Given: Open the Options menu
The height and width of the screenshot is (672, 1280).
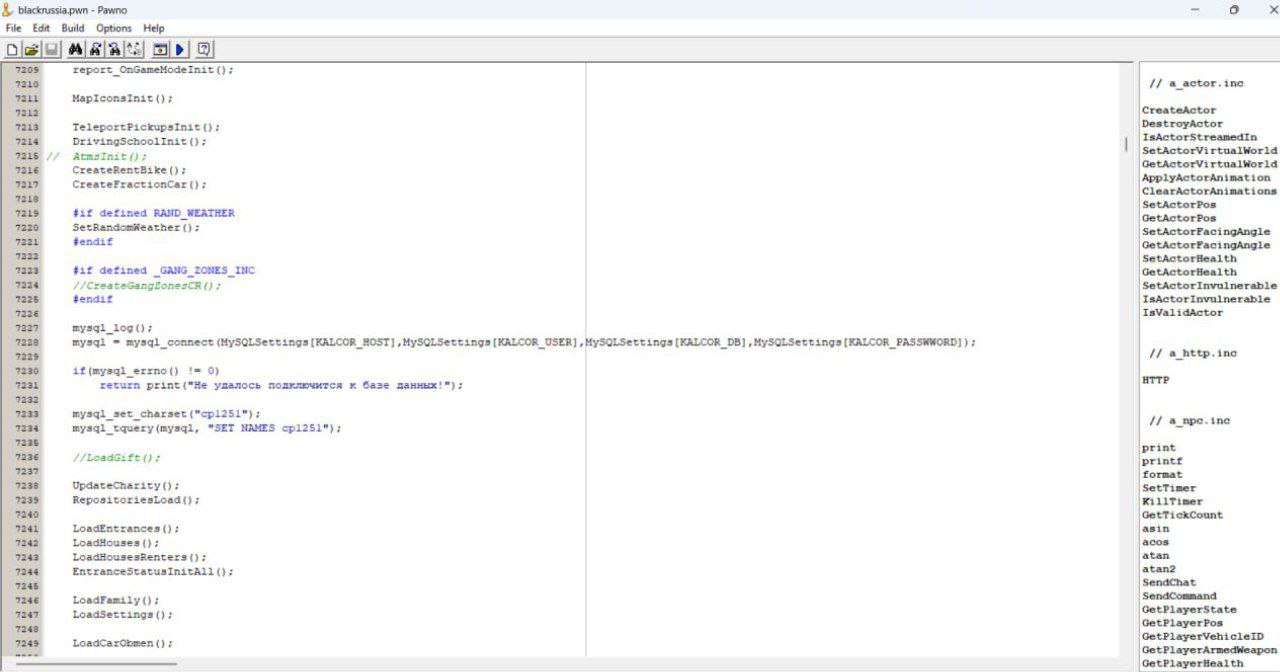Looking at the screenshot, I should 114,28.
